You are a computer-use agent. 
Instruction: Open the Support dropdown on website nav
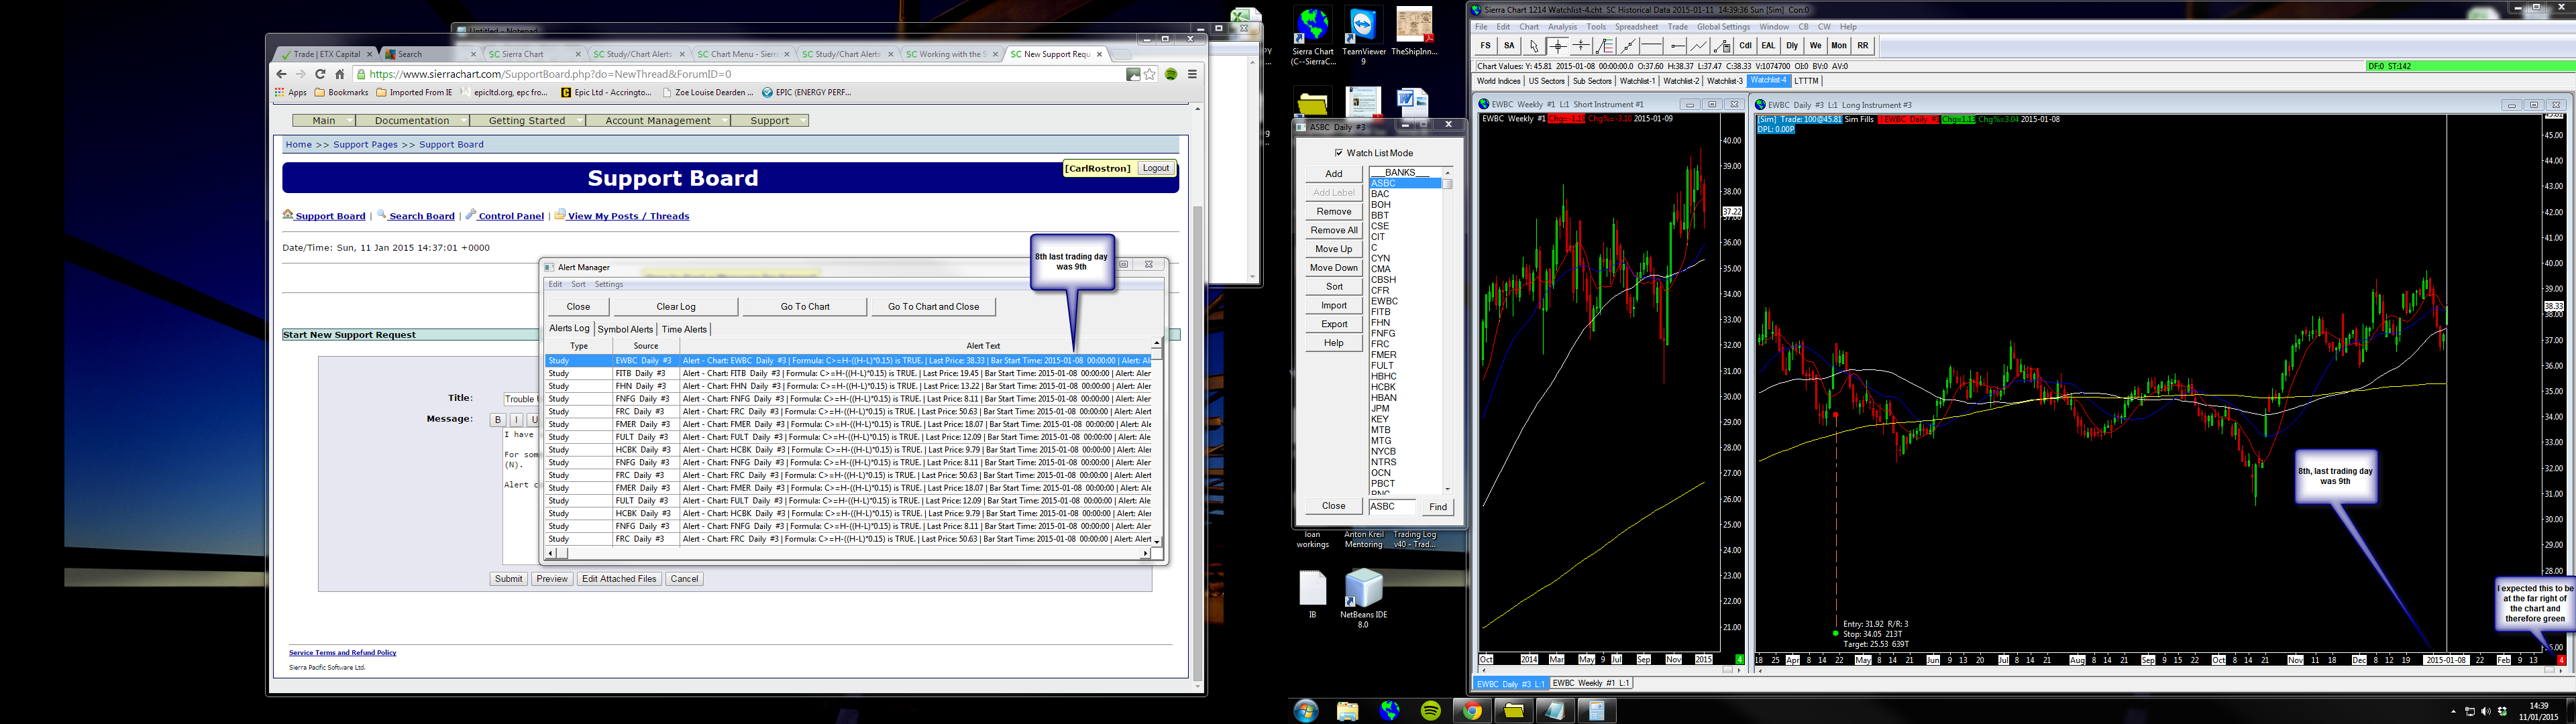[x=770, y=120]
